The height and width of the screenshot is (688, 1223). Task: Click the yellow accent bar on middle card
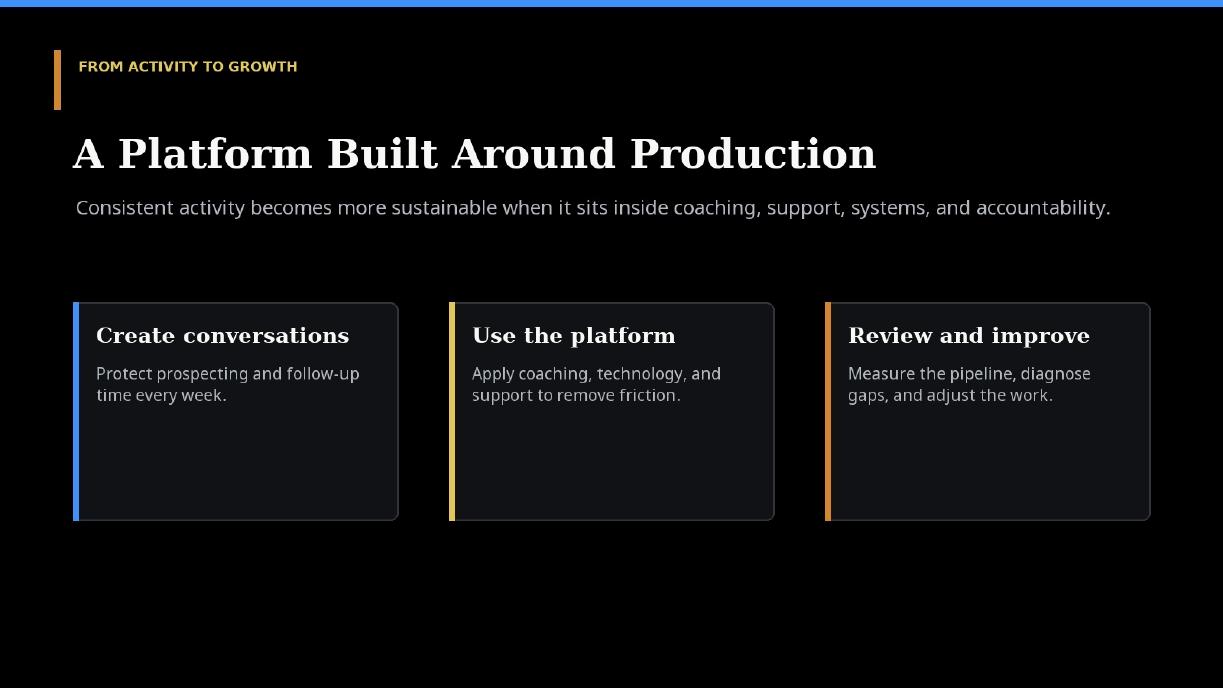452,411
